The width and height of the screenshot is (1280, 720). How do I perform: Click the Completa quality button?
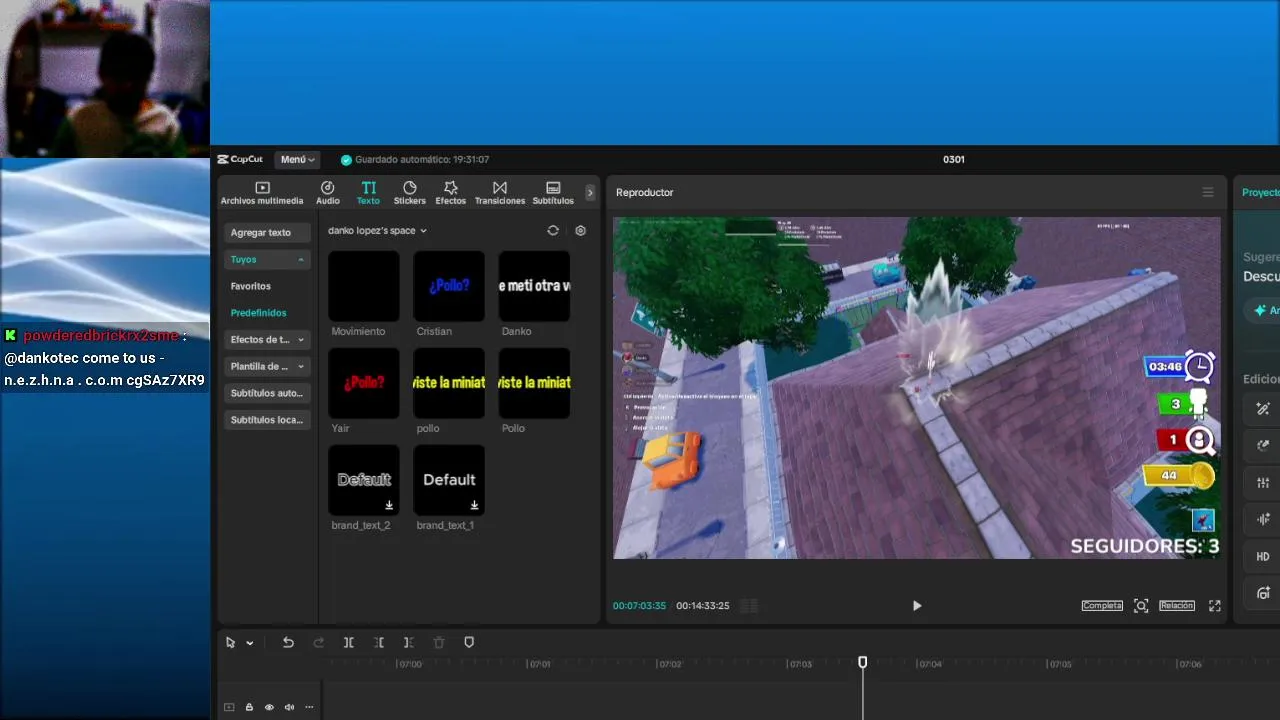pyautogui.click(x=1102, y=605)
